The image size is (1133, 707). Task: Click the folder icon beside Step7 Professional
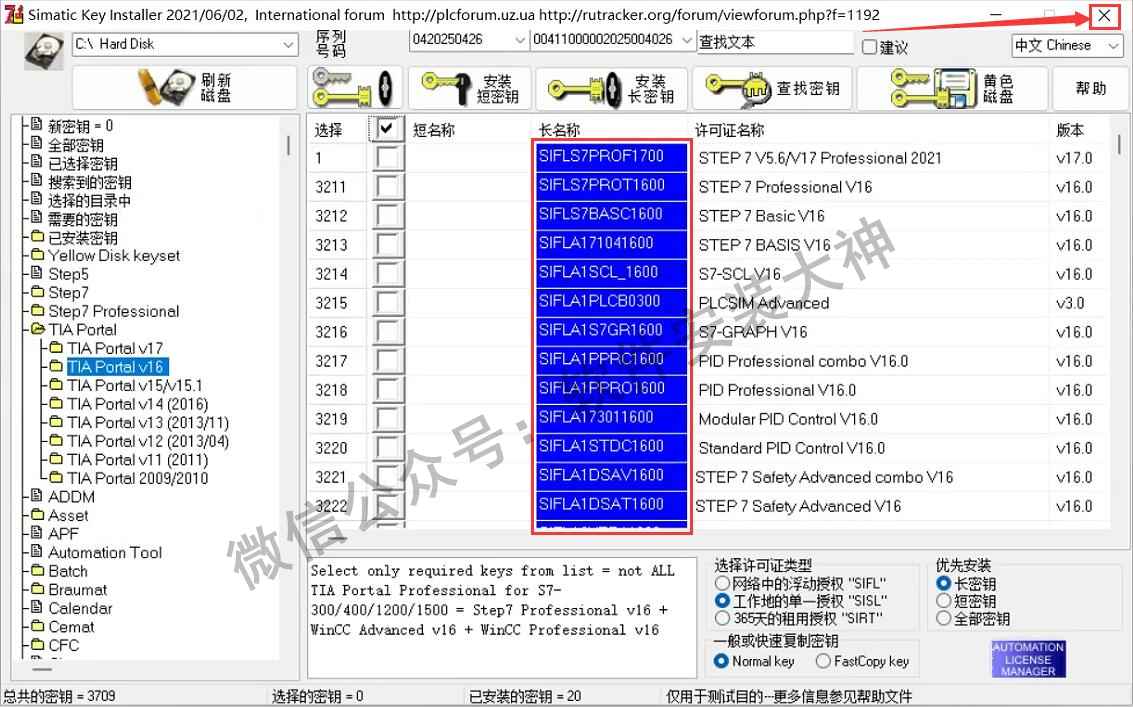pos(38,311)
